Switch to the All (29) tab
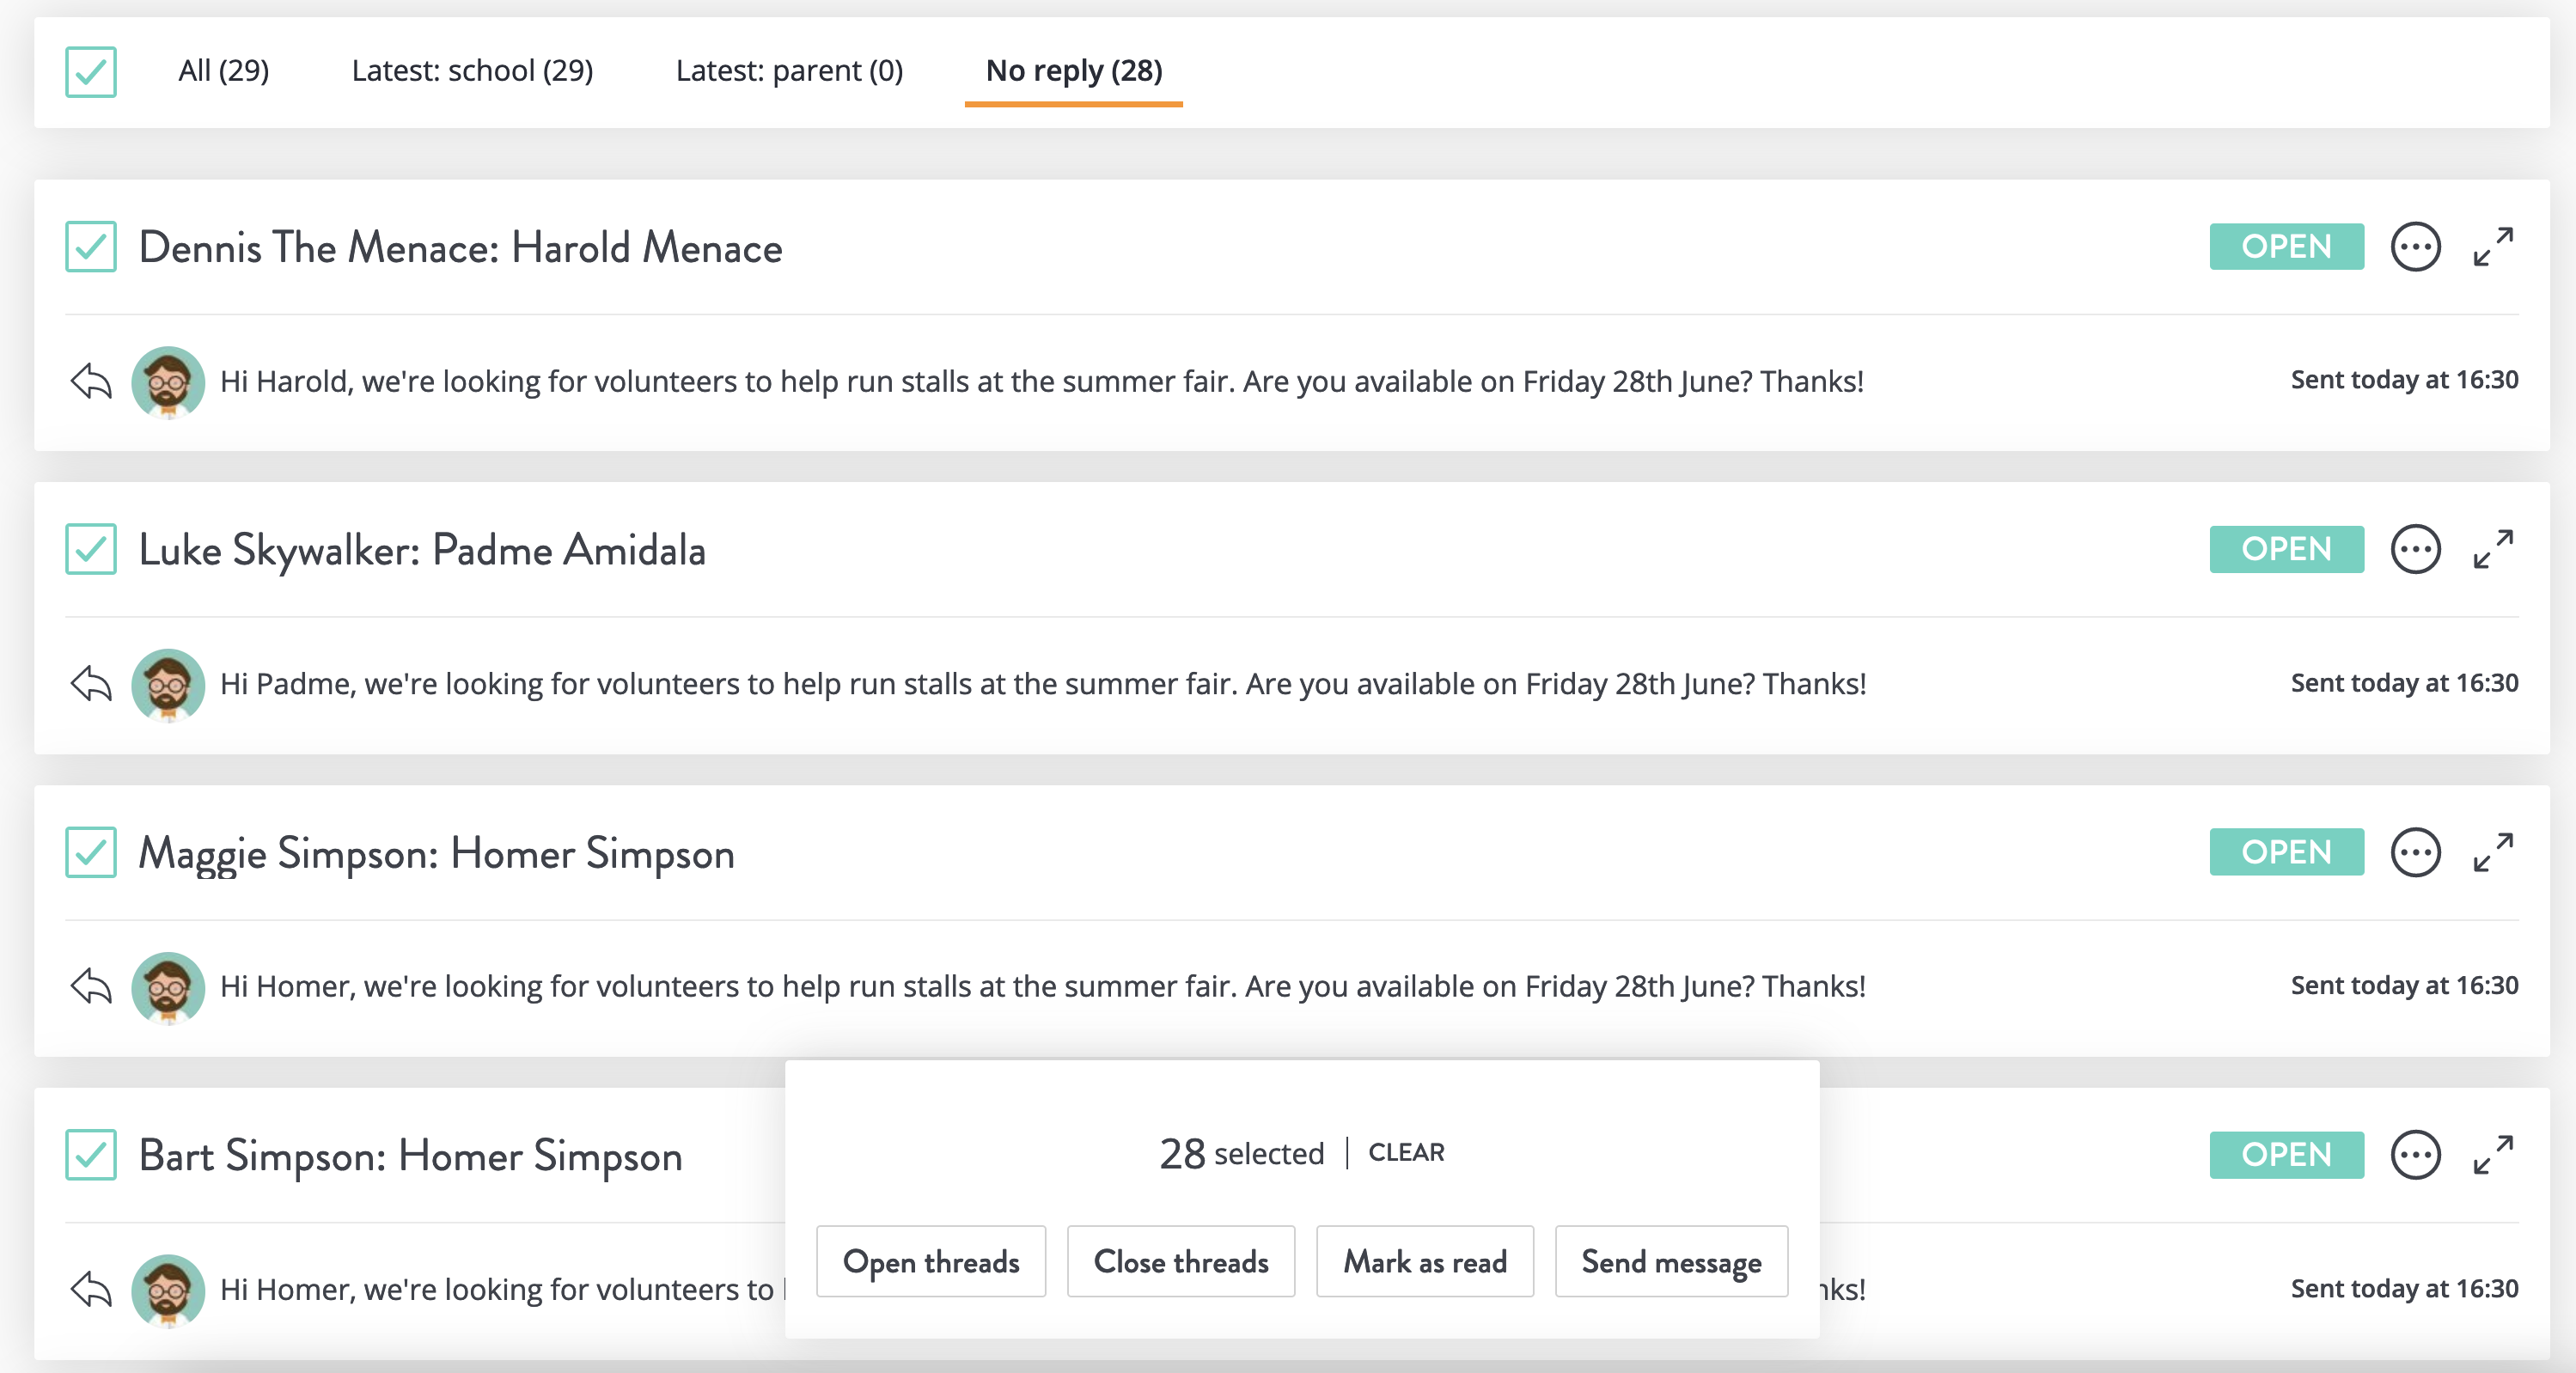Screen dimensions: 2576x1373 click(224, 71)
